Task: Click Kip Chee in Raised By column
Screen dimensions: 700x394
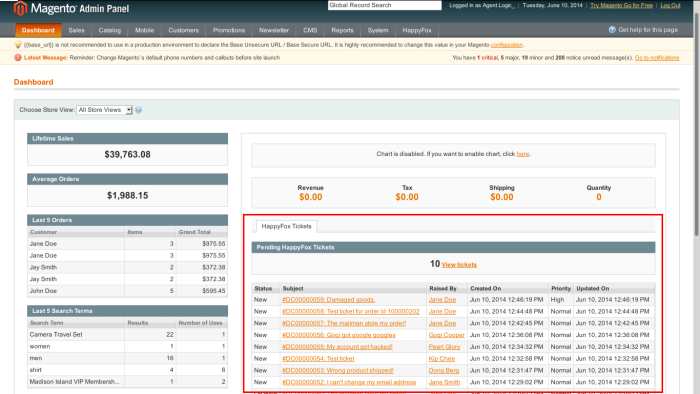Action: tap(442, 359)
